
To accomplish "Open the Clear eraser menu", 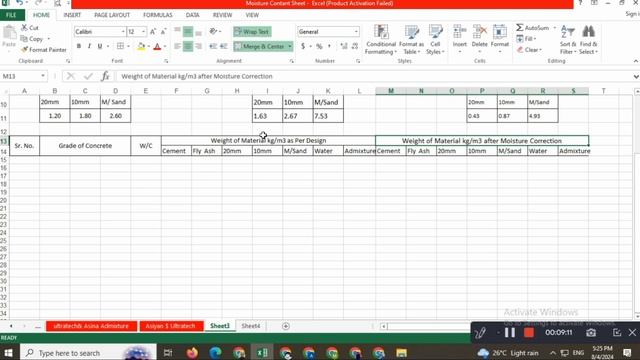I will 529,50.
